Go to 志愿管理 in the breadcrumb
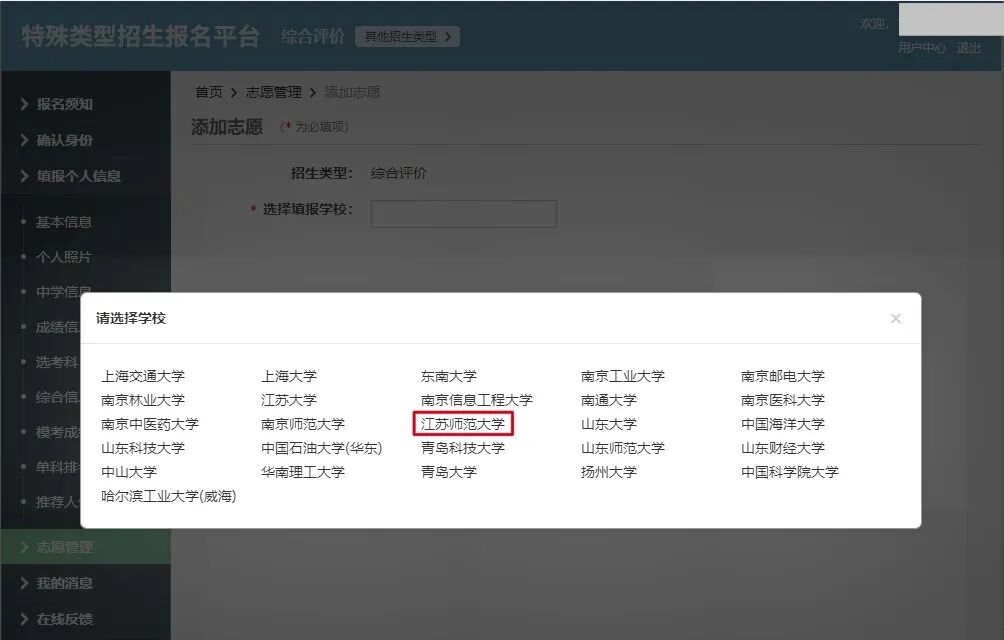1004x640 pixels. pyautogui.click(x=273, y=92)
